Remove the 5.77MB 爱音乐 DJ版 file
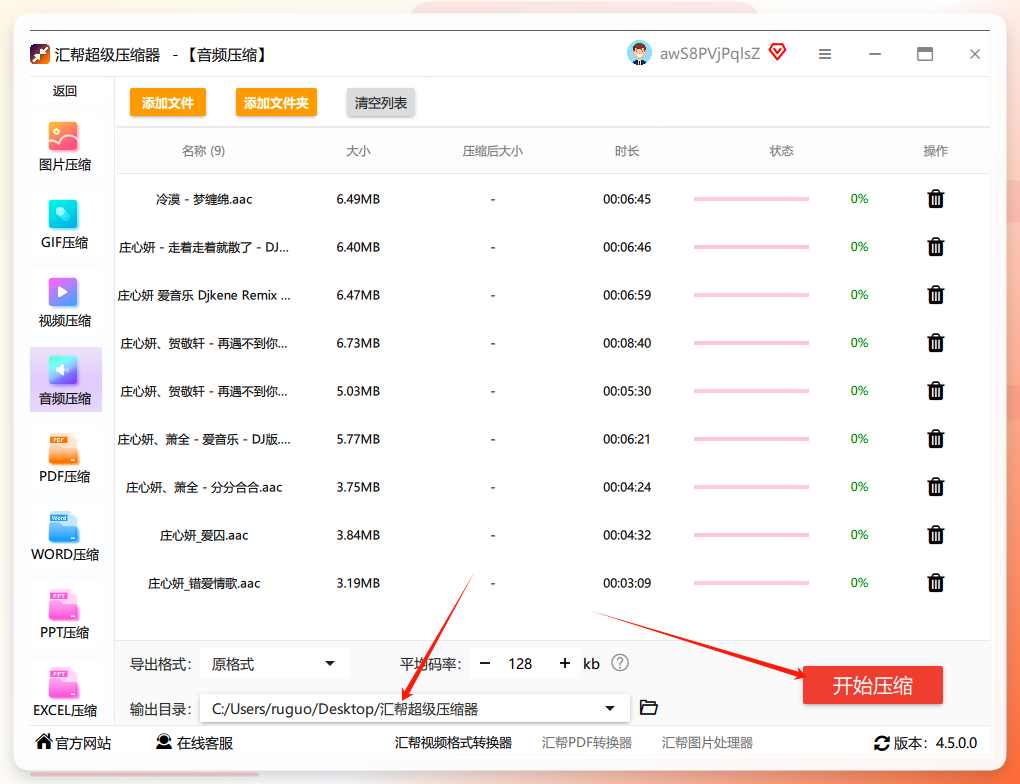Viewport: 1020px width, 784px height. click(x=935, y=439)
